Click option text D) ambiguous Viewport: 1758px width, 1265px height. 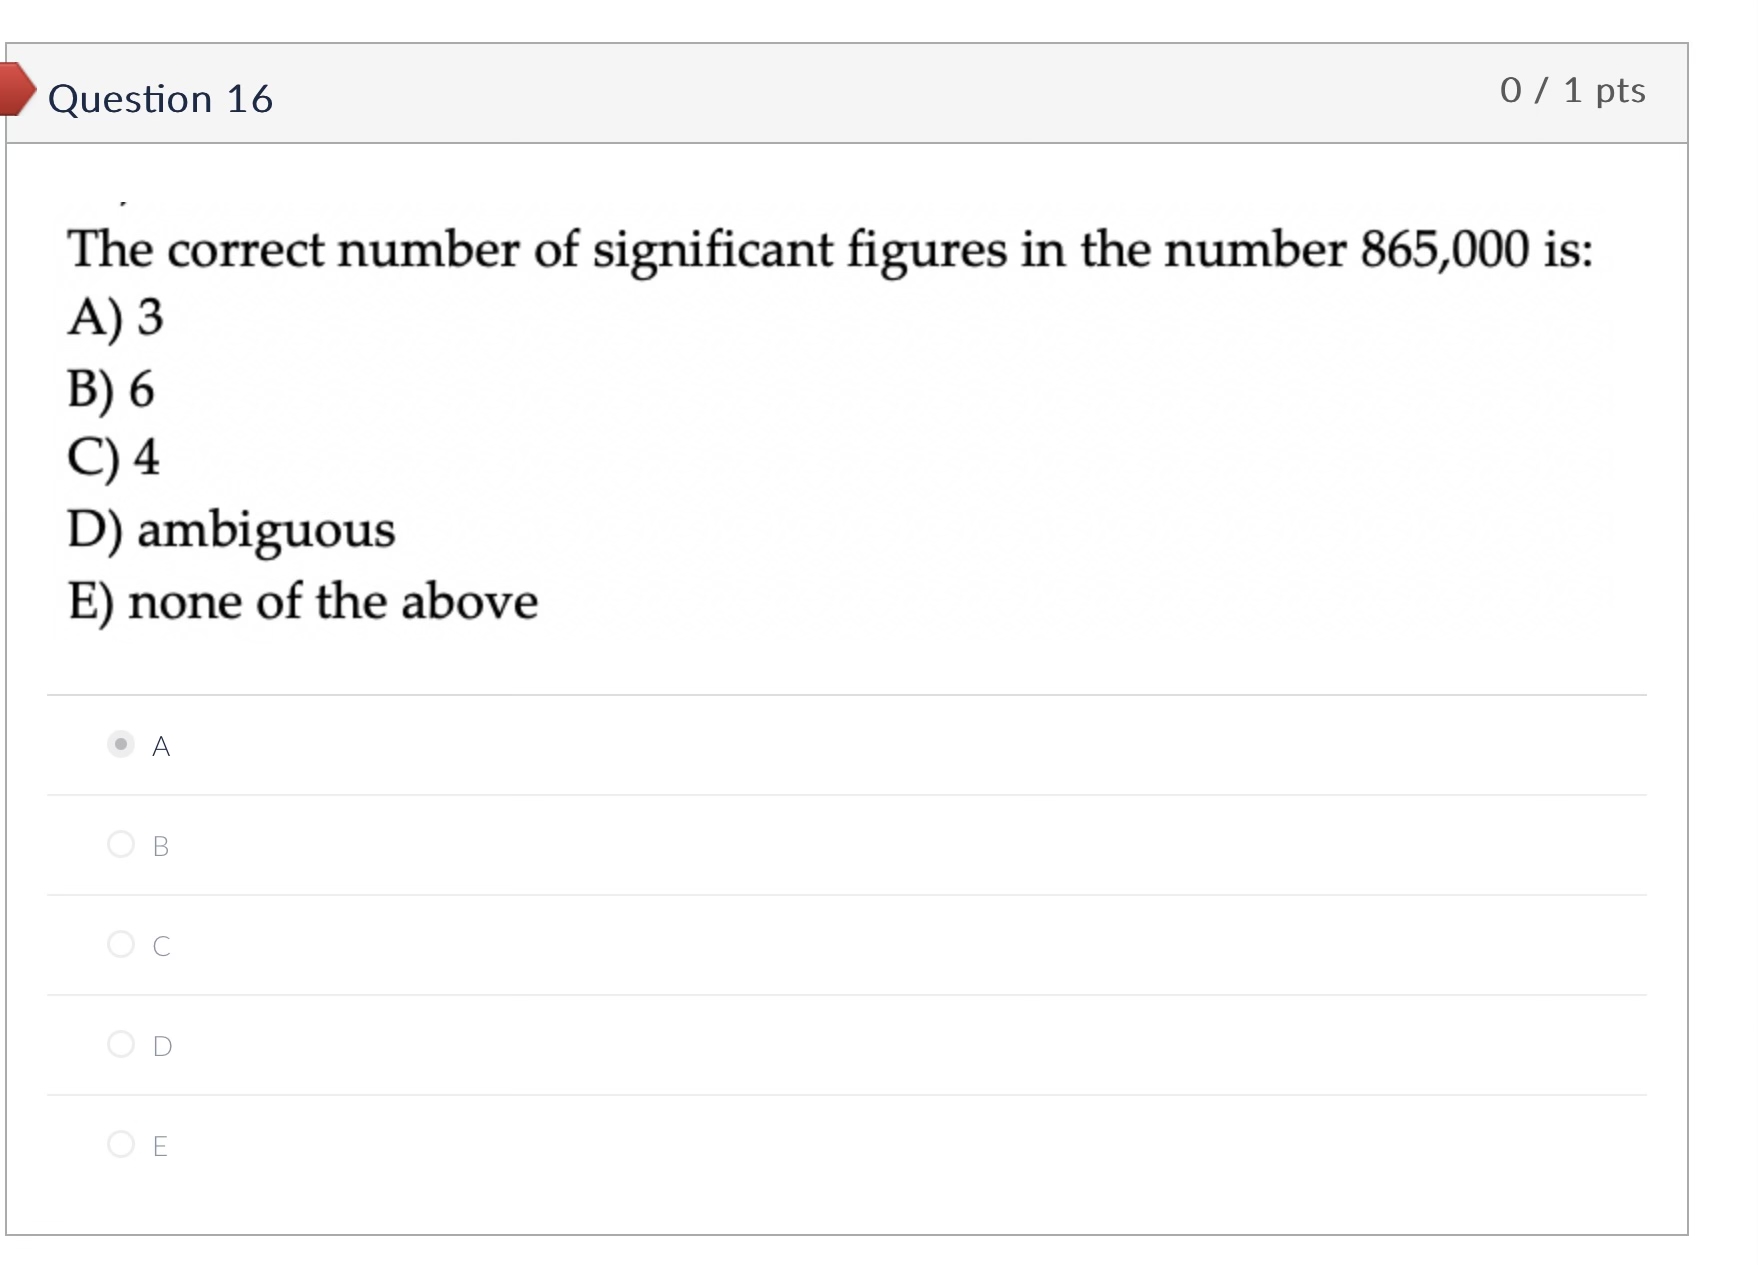[x=230, y=530]
